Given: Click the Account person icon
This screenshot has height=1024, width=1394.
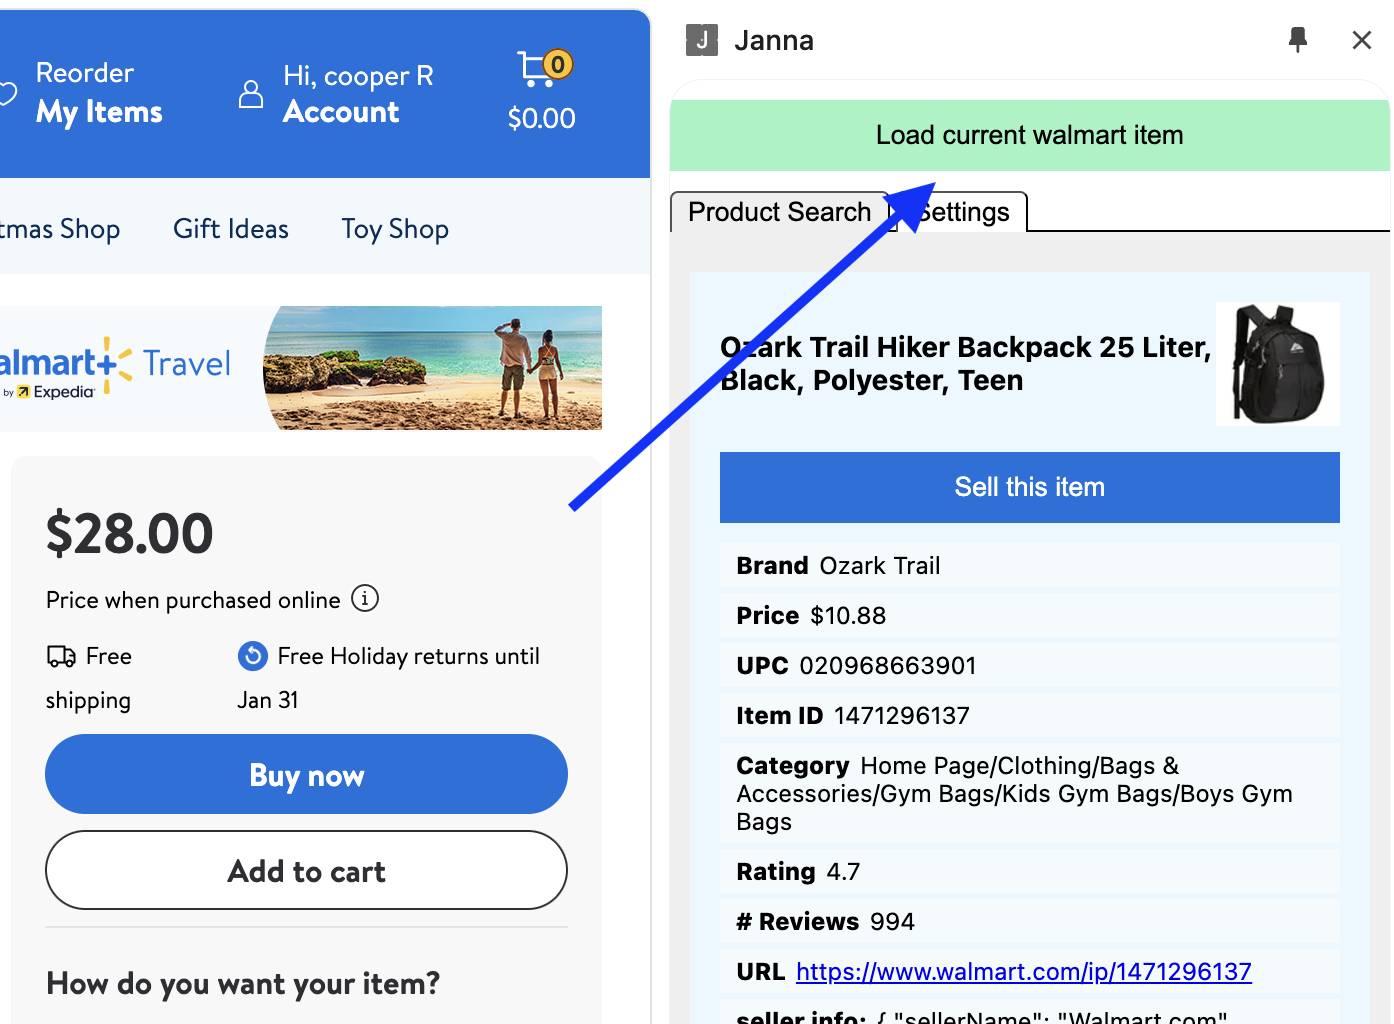Looking at the screenshot, I should pos(251,94).
